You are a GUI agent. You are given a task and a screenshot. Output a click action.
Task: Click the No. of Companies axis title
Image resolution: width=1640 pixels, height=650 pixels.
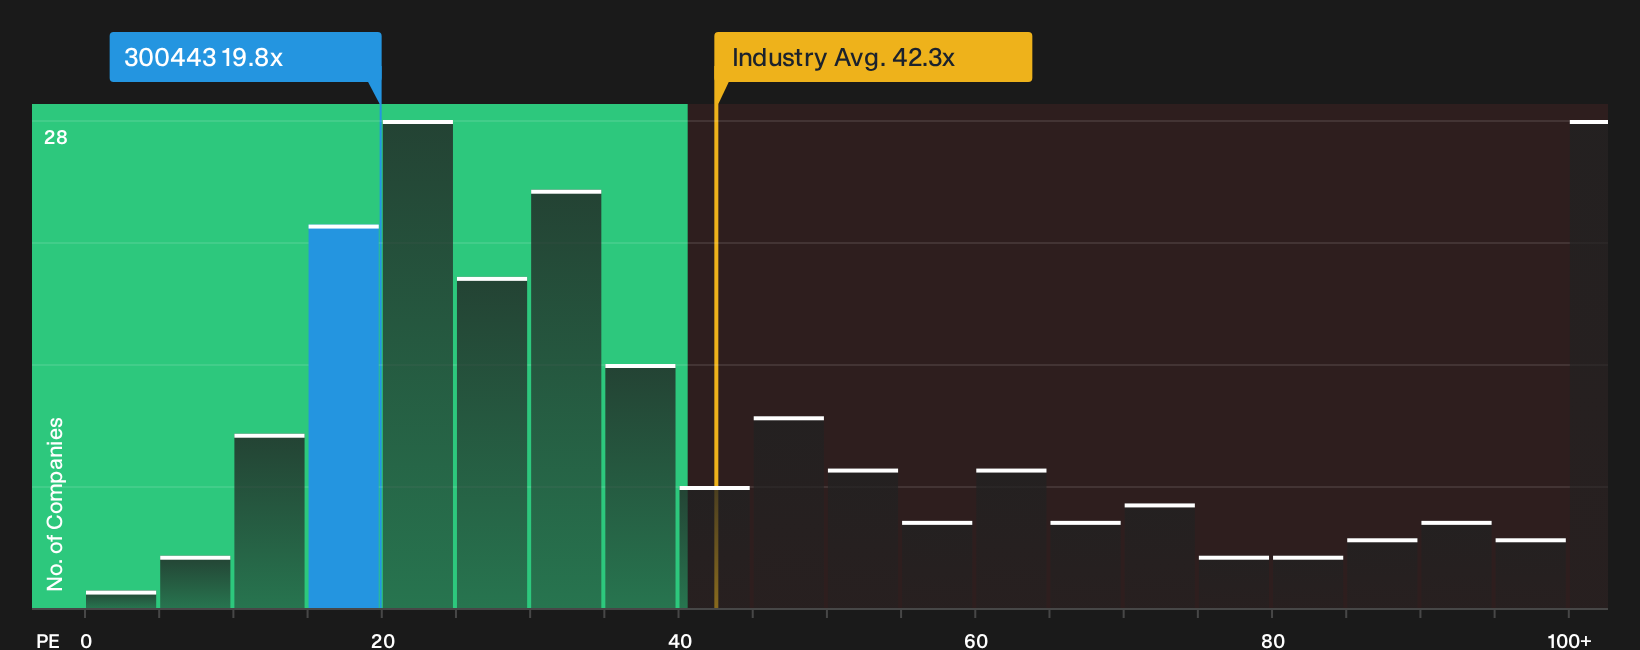click(x=55, y=504)
